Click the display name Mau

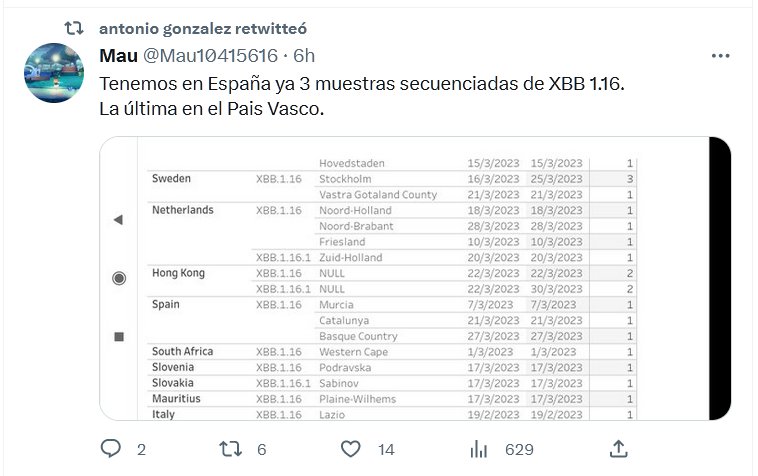pyautogui.click(x=119, y=54)
